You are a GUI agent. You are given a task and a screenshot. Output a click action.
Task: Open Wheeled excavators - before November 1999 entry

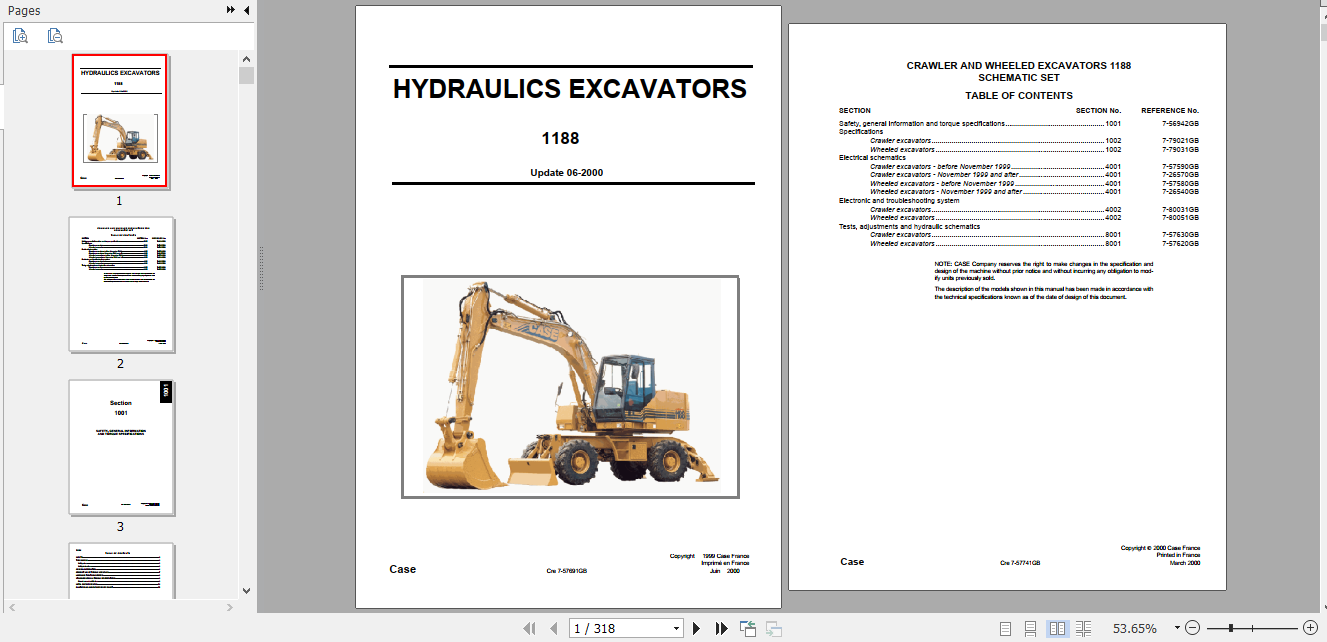coord(995,184)
